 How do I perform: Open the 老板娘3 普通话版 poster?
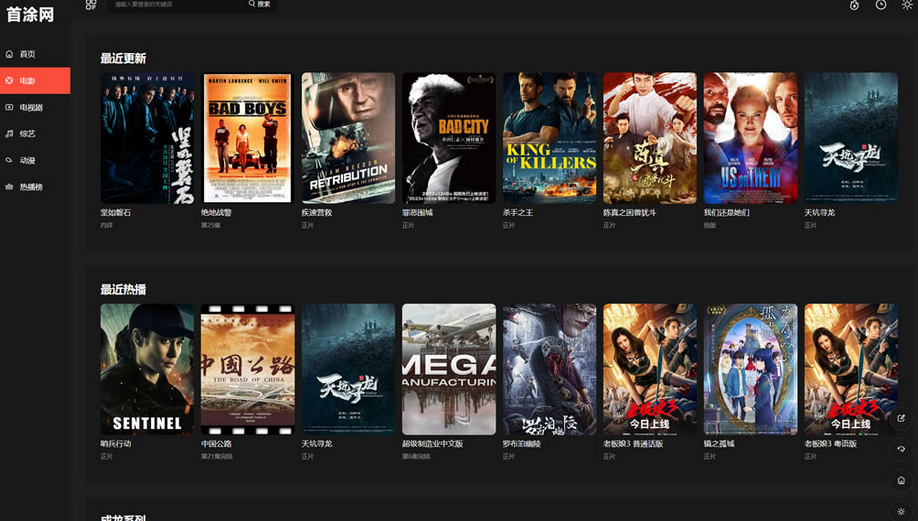point(650,369)
